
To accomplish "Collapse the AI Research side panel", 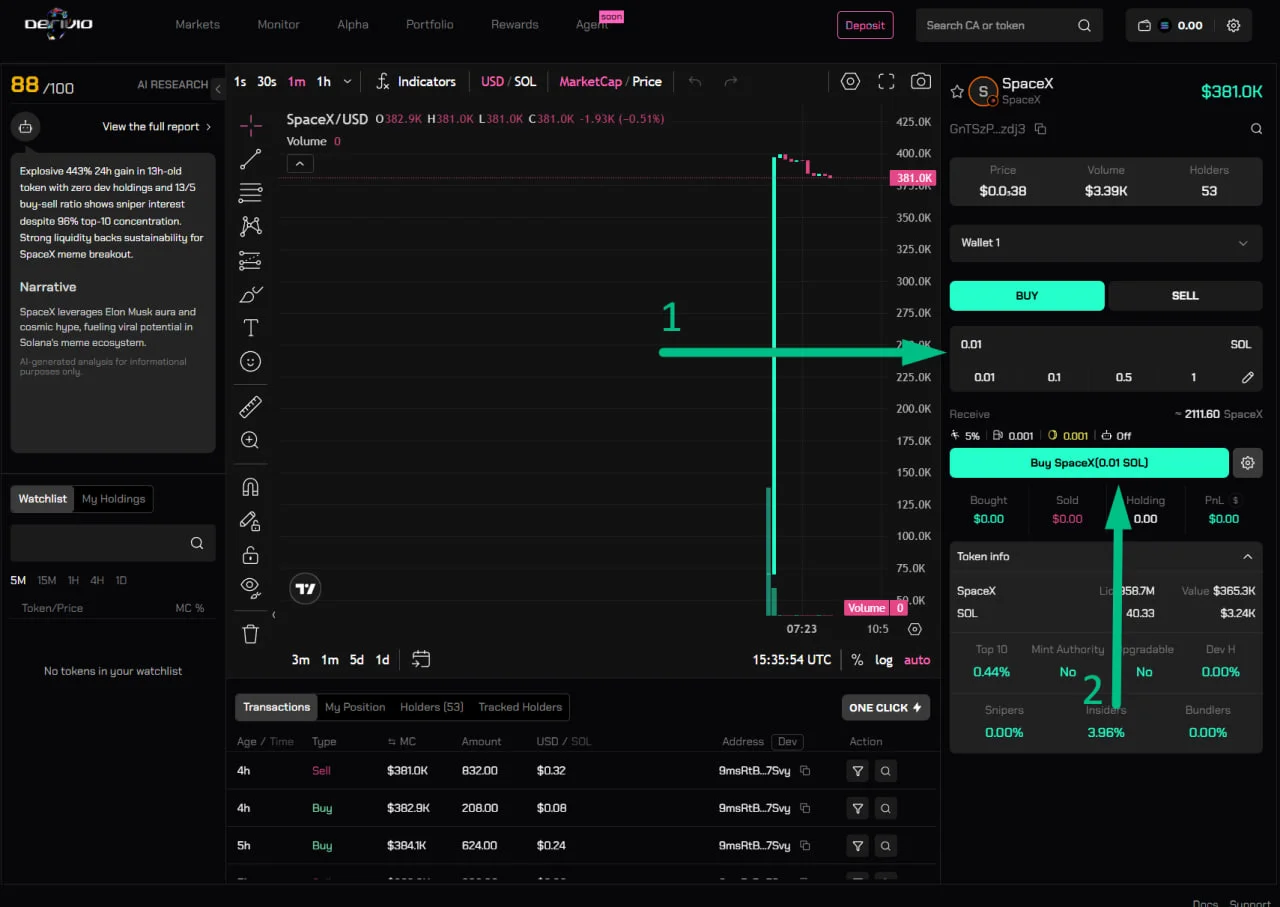I will point(218,89).
